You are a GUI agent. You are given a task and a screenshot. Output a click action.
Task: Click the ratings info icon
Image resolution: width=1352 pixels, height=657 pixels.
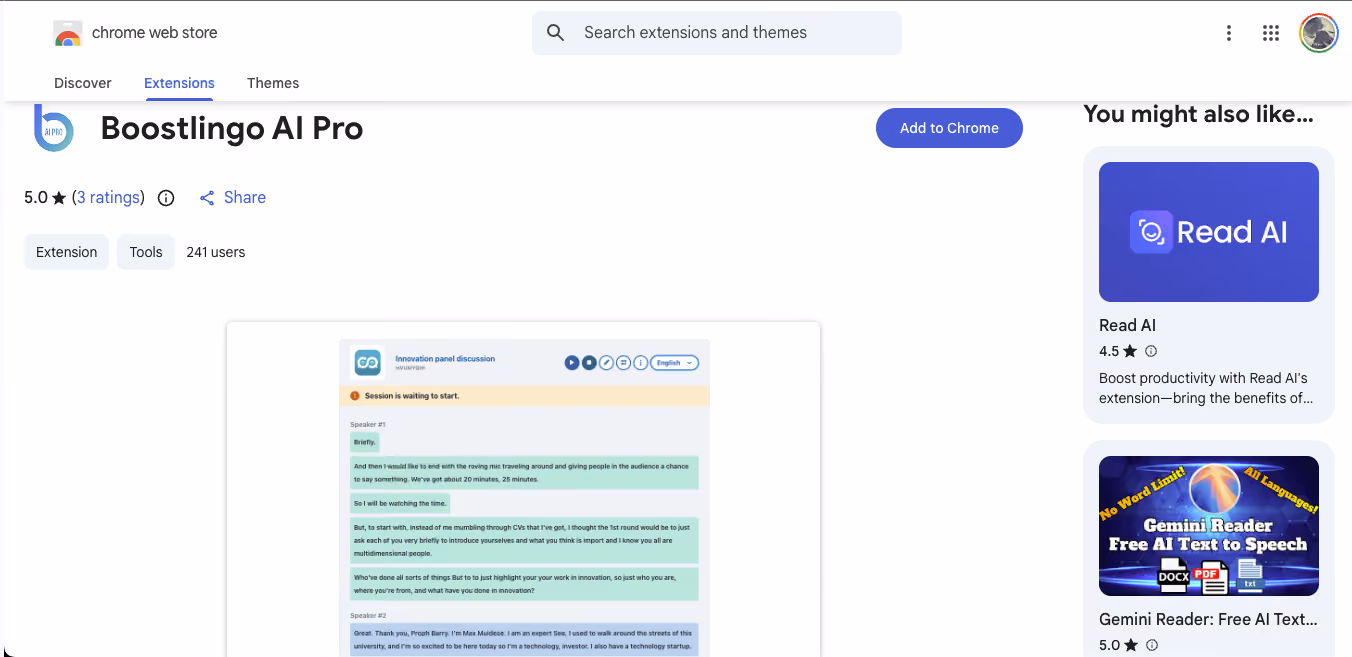pos(166,198)
